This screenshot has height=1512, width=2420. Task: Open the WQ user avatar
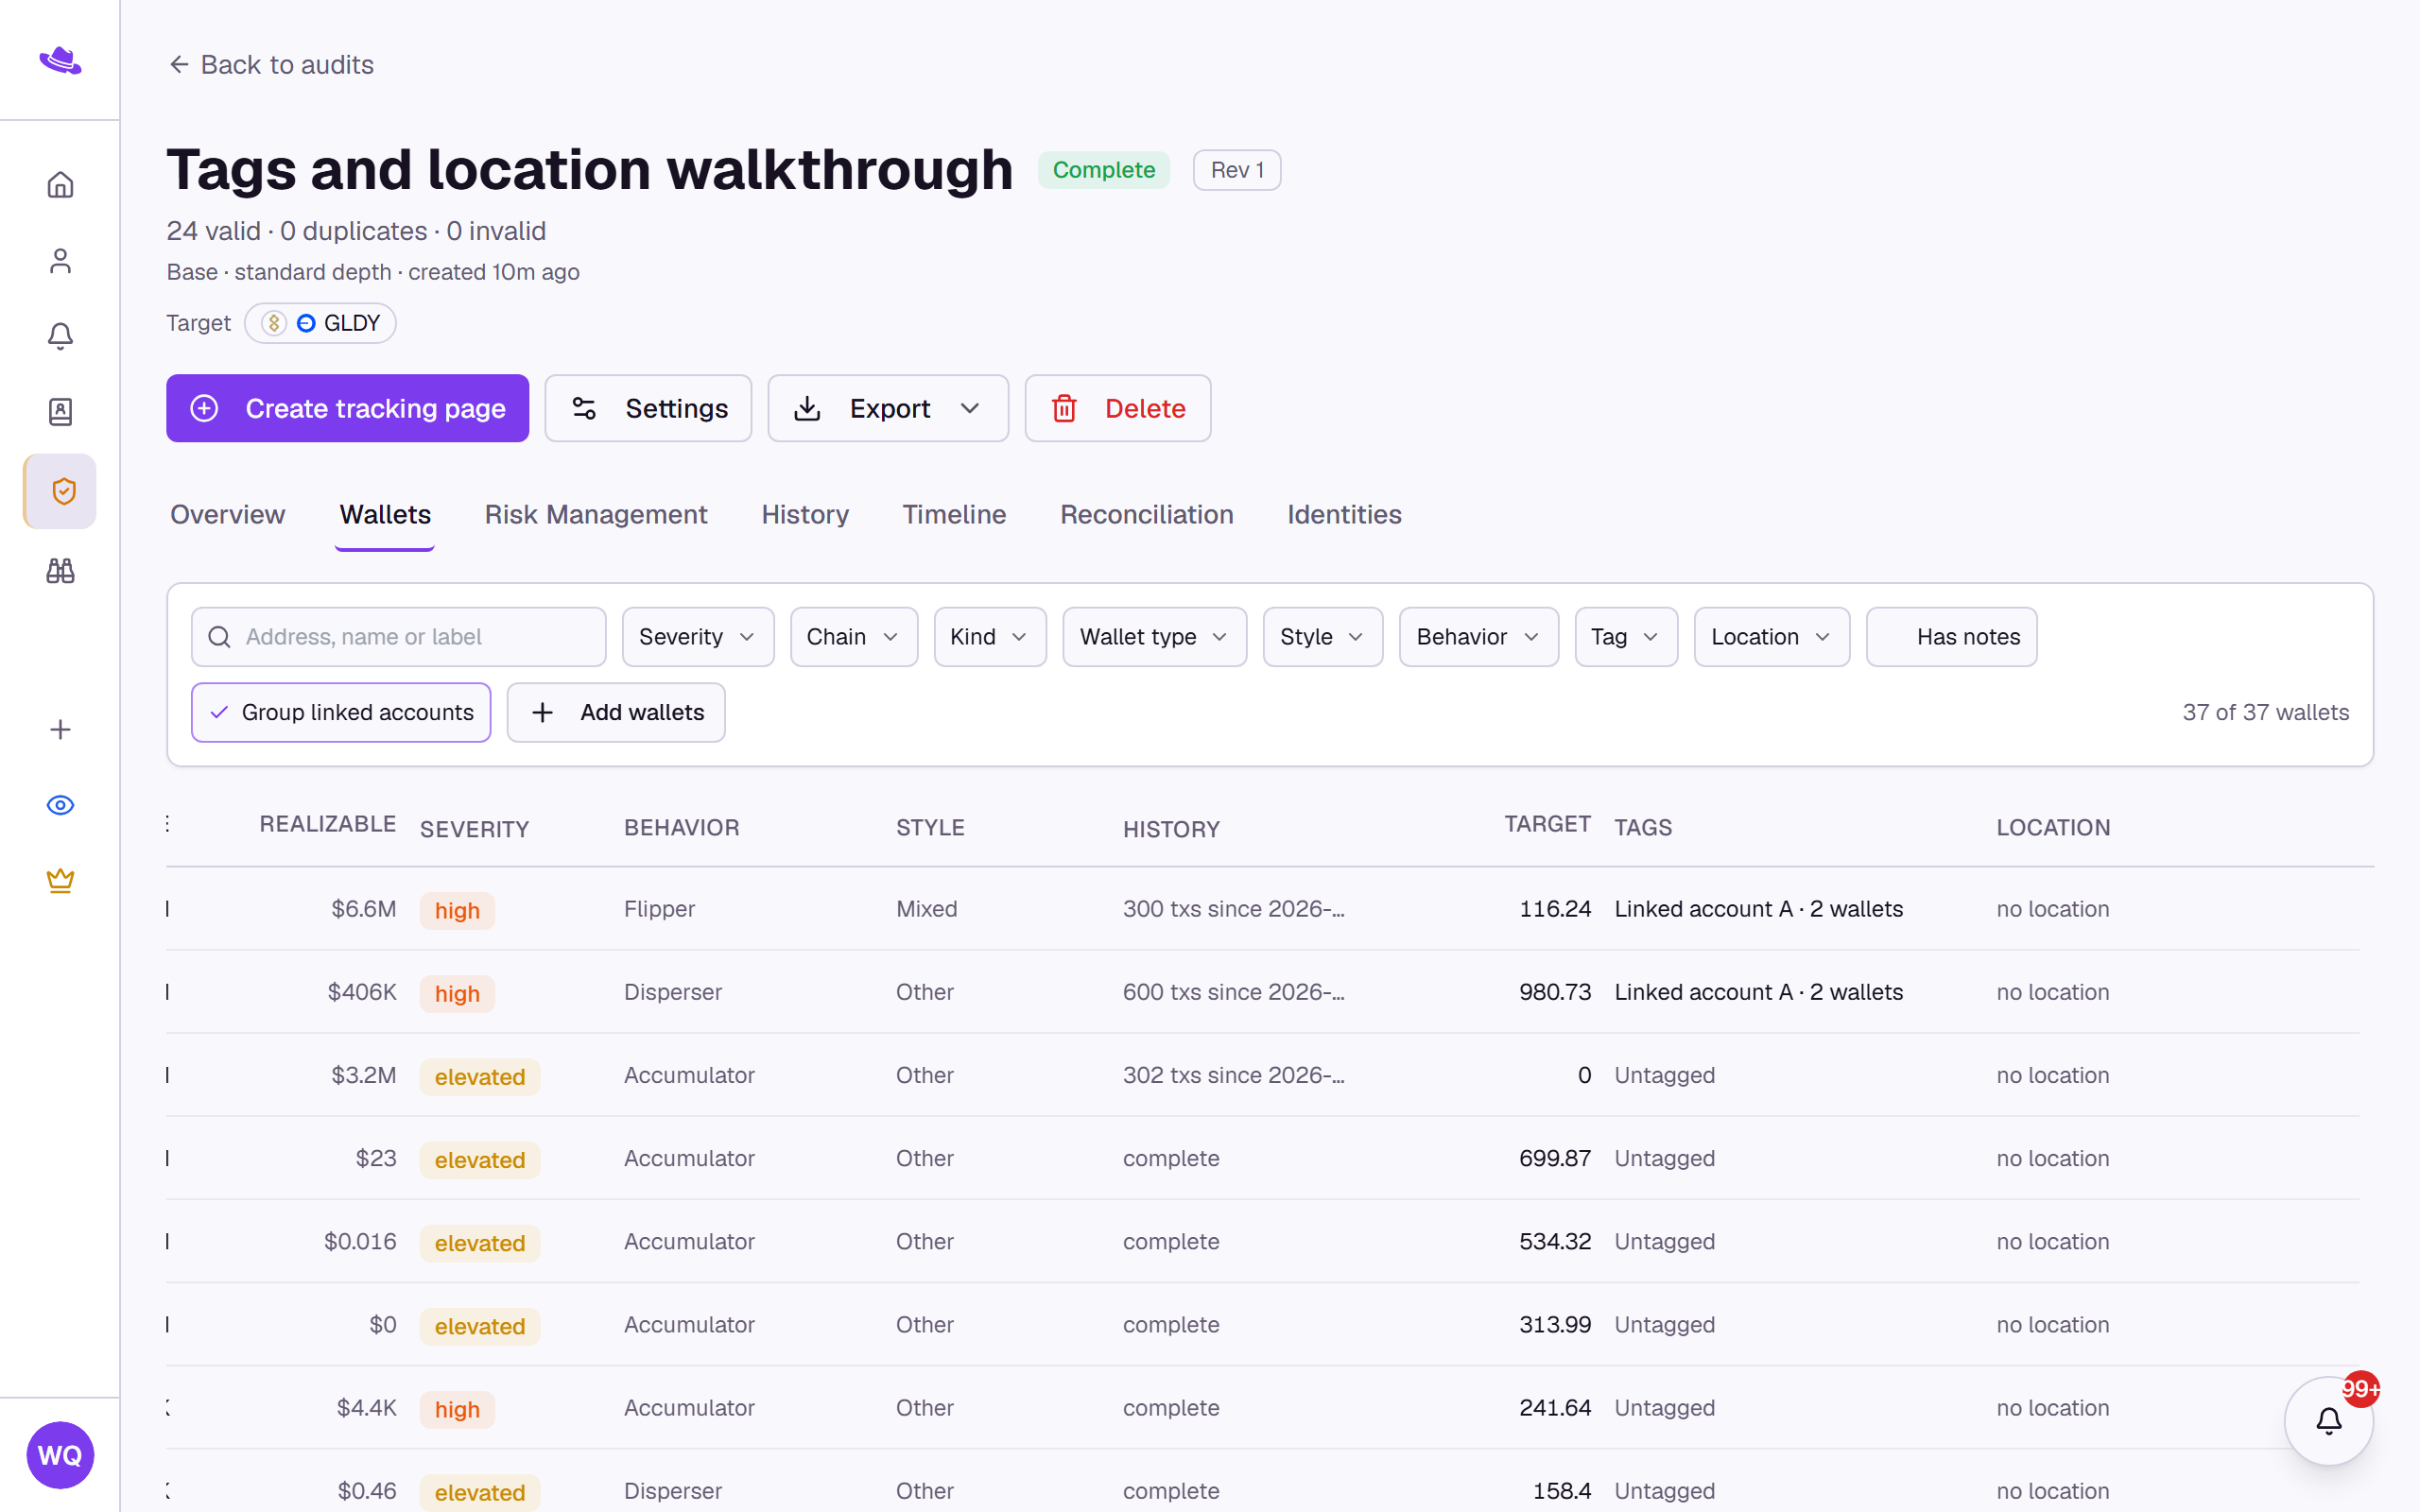(60, 1455)
